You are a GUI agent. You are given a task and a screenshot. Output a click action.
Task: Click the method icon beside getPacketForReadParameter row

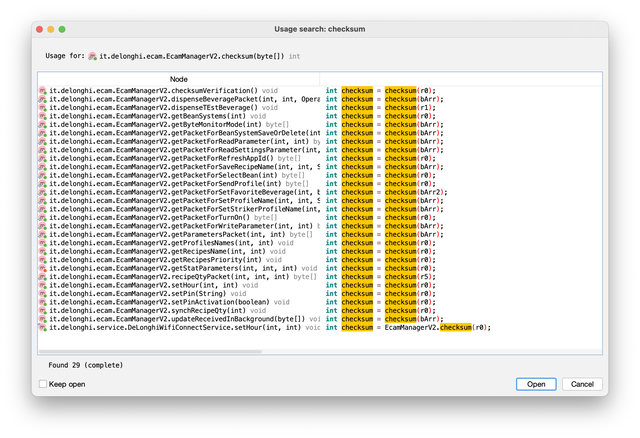click(43, 142)
